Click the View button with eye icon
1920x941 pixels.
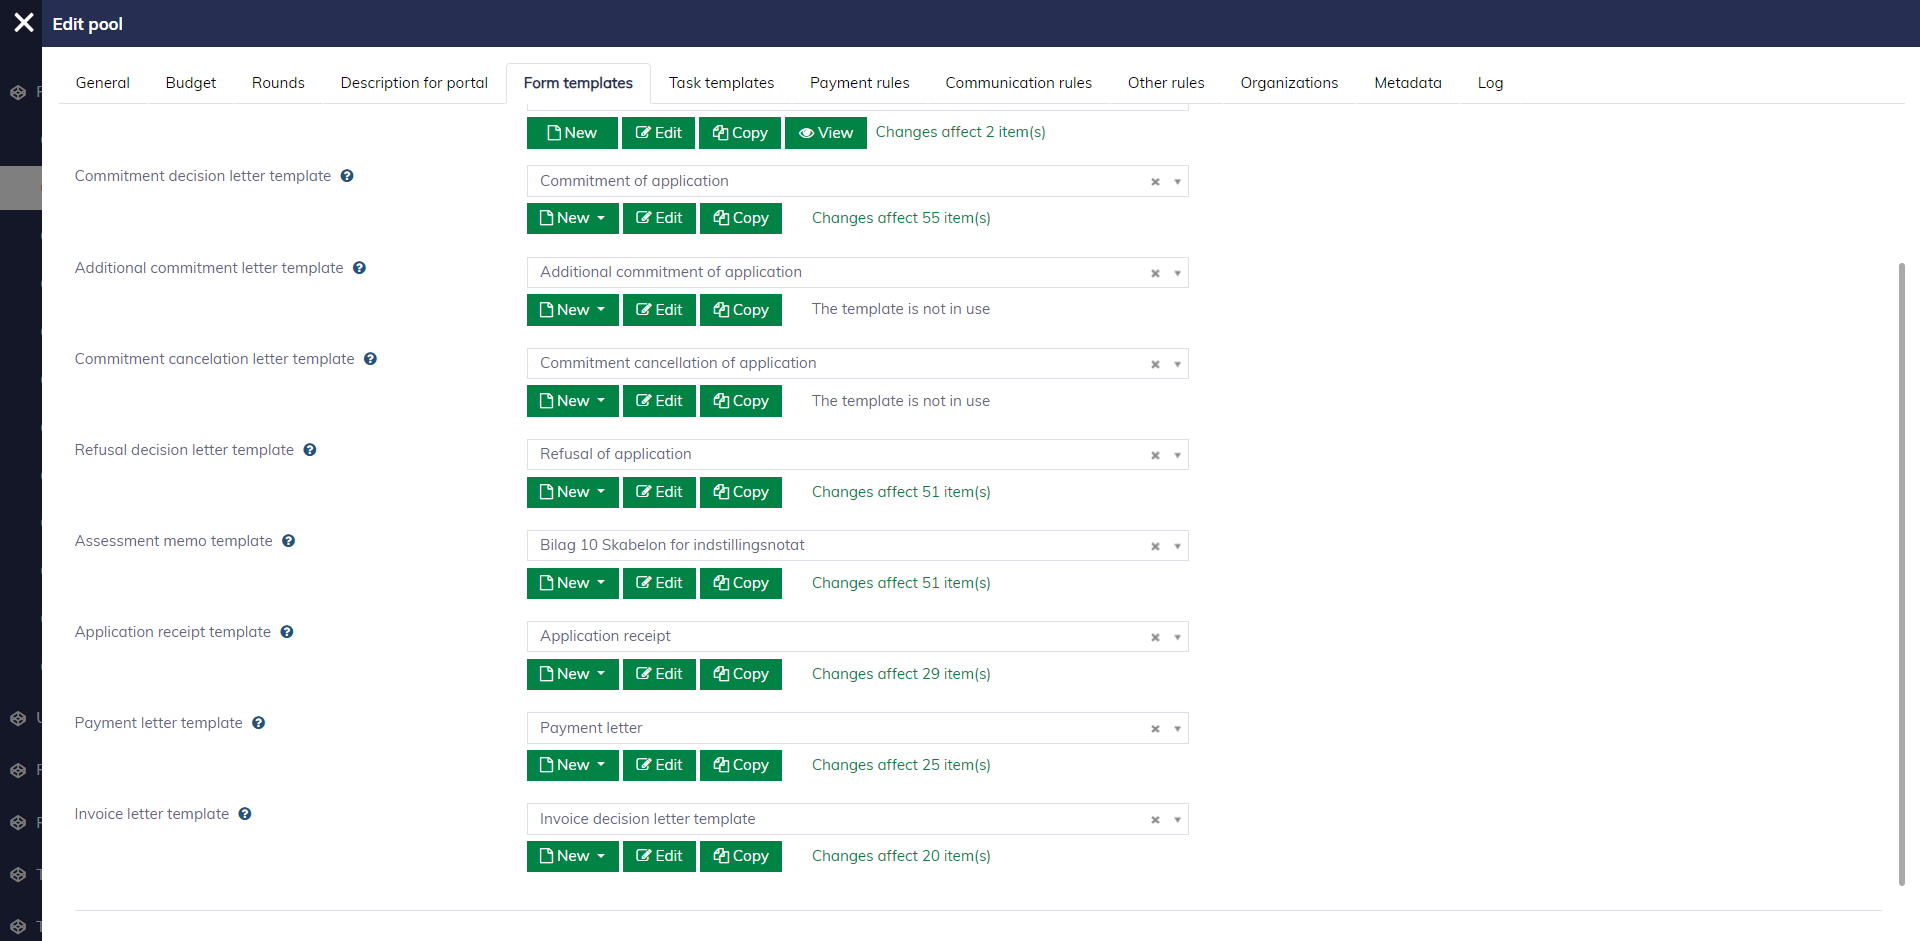(x=825, y=133)
